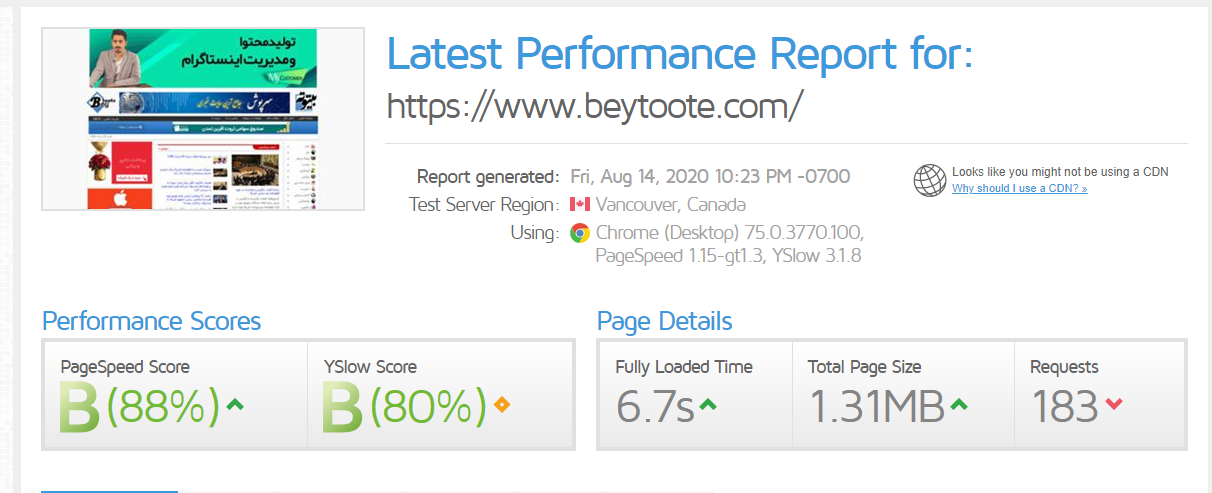This screenshot has width=1212, height=493.
Task: Click the 183 Requests count
Action: (1064, 406)
